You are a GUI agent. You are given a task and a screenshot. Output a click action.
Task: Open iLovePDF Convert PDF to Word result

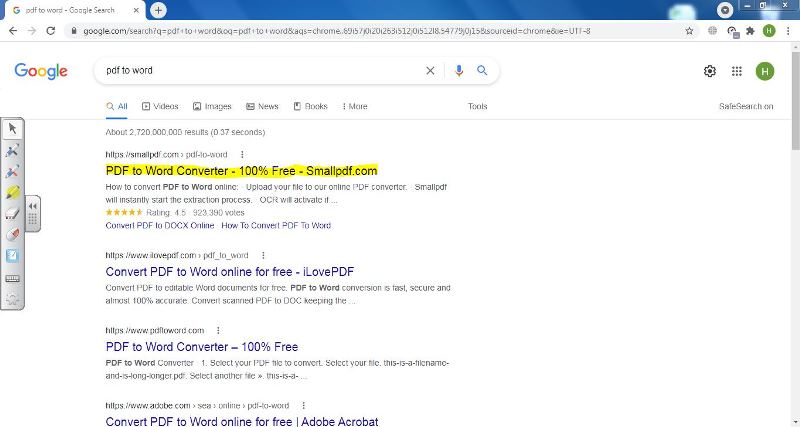(x=230, y=271)
